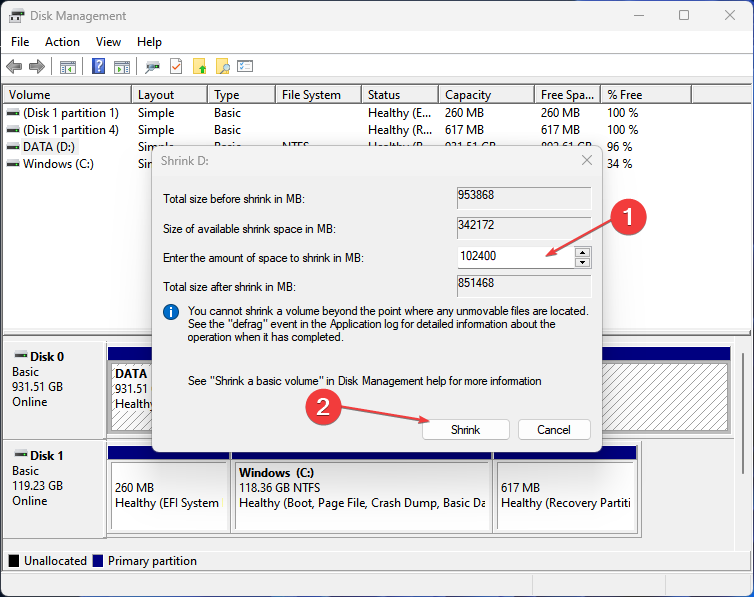Open the Help menu
The height and width of the screenshot is (597, 754).
pos(149,42)
